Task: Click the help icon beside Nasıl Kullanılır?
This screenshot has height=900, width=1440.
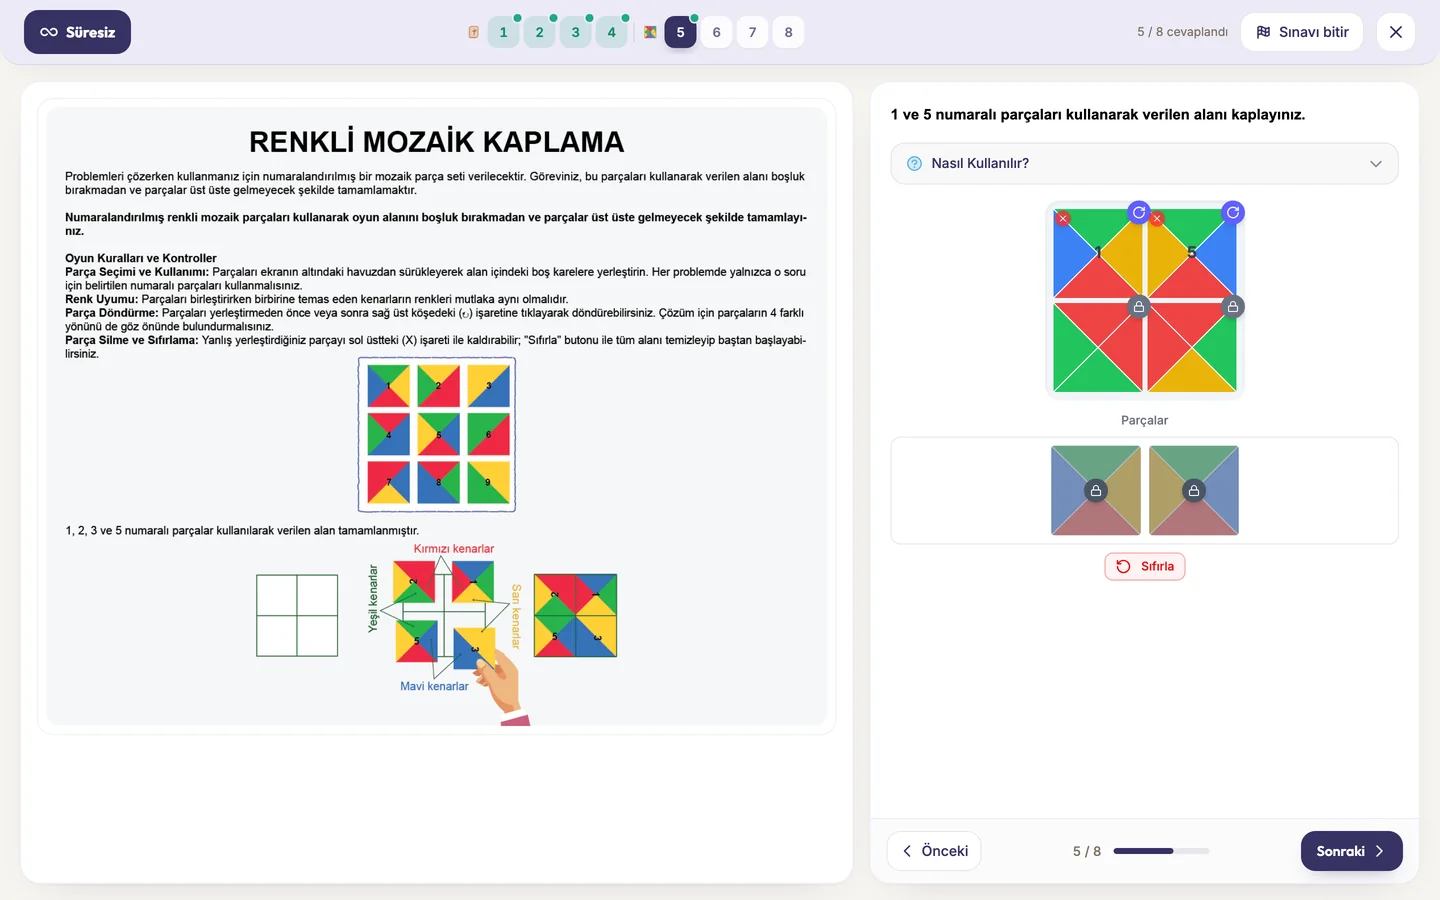Action: (914, 163)
